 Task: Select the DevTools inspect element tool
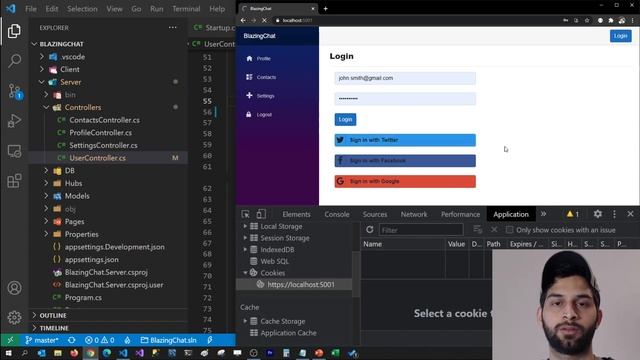[x=245, y=214]
